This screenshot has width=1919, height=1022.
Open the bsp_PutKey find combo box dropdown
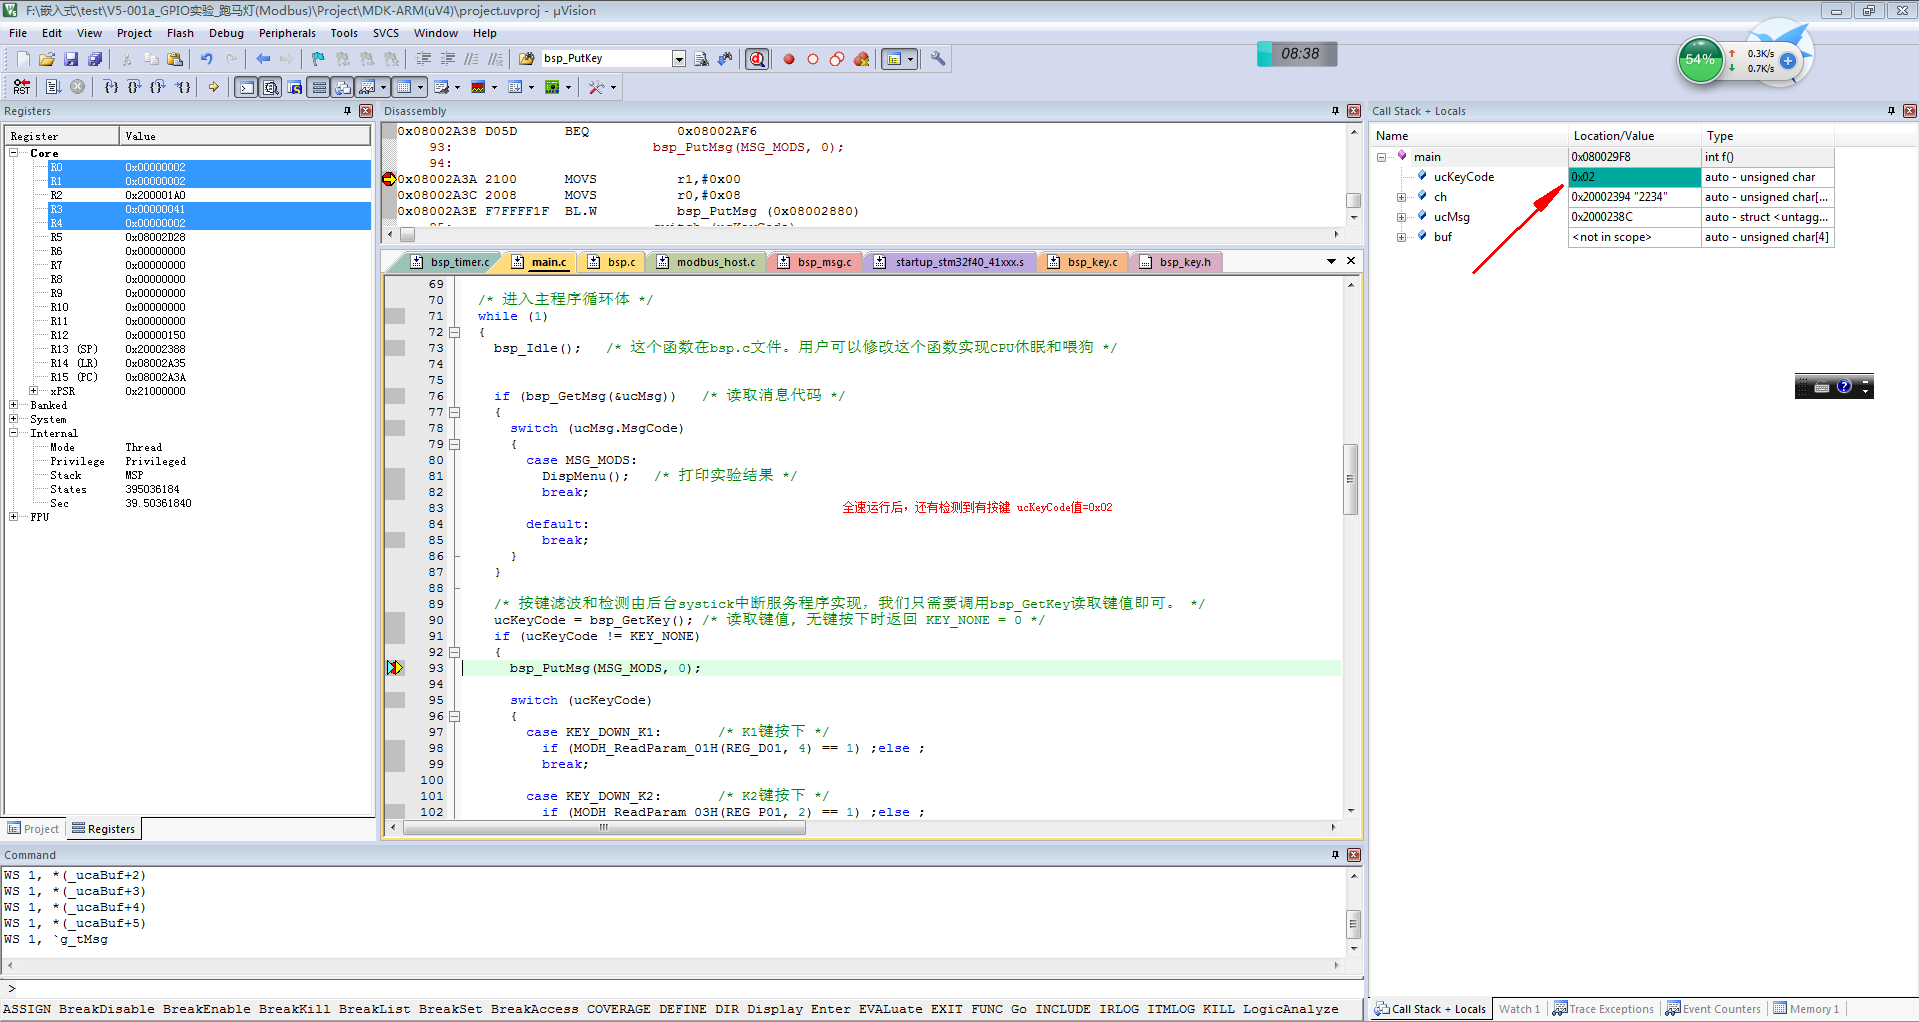coord(679,59)
